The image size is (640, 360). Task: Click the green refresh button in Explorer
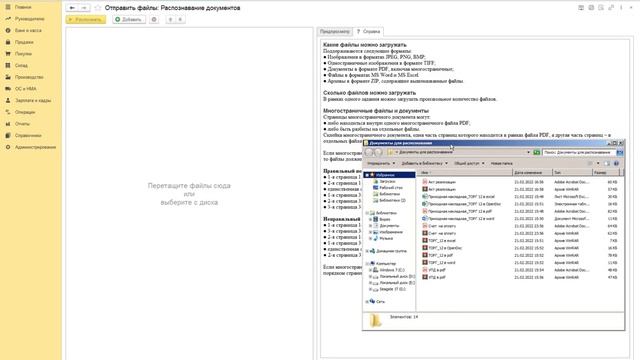click(x=536, y=152)
